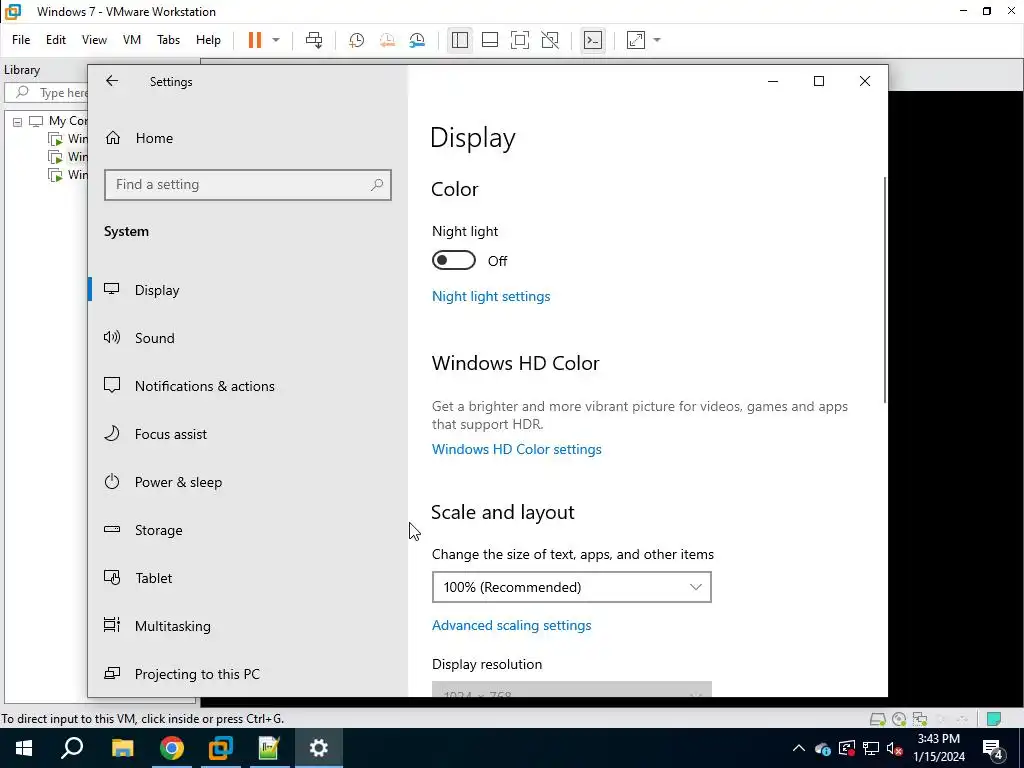Click the CD/DVD drive status icon
This screenshot has height=768, width=1024.
point(899,719)
